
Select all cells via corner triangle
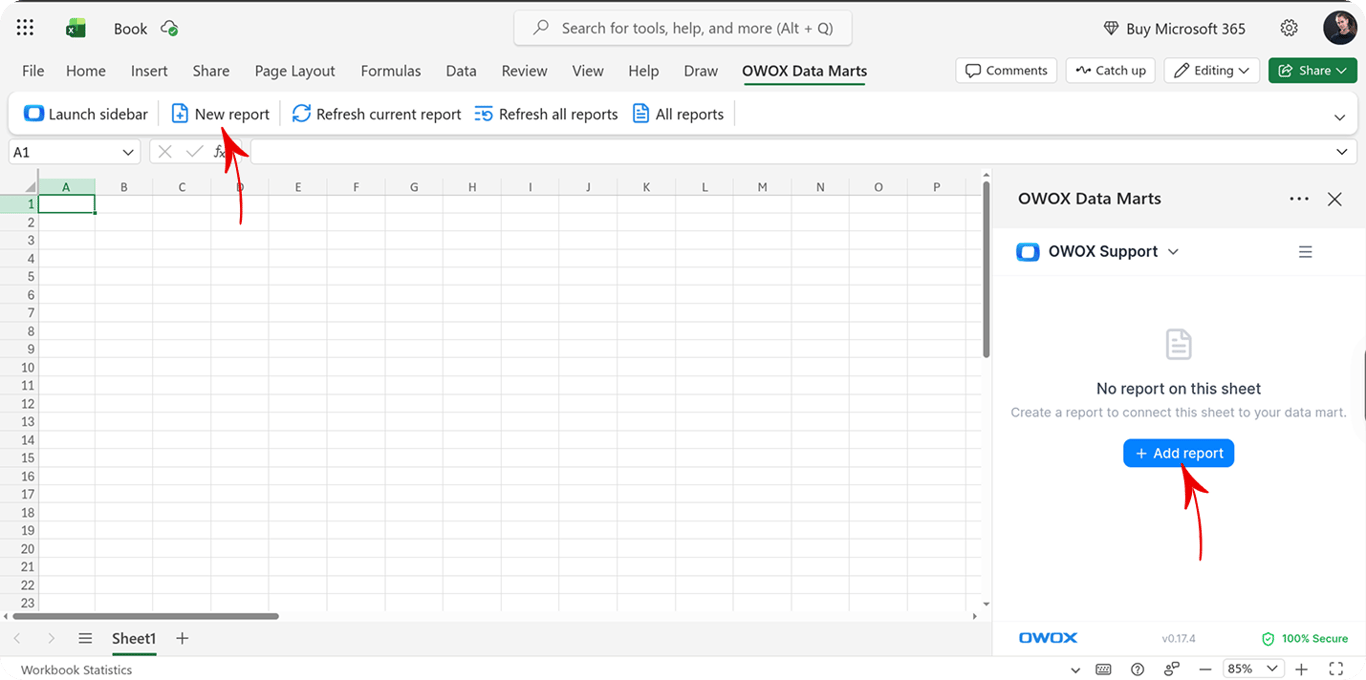coord(30,187)
